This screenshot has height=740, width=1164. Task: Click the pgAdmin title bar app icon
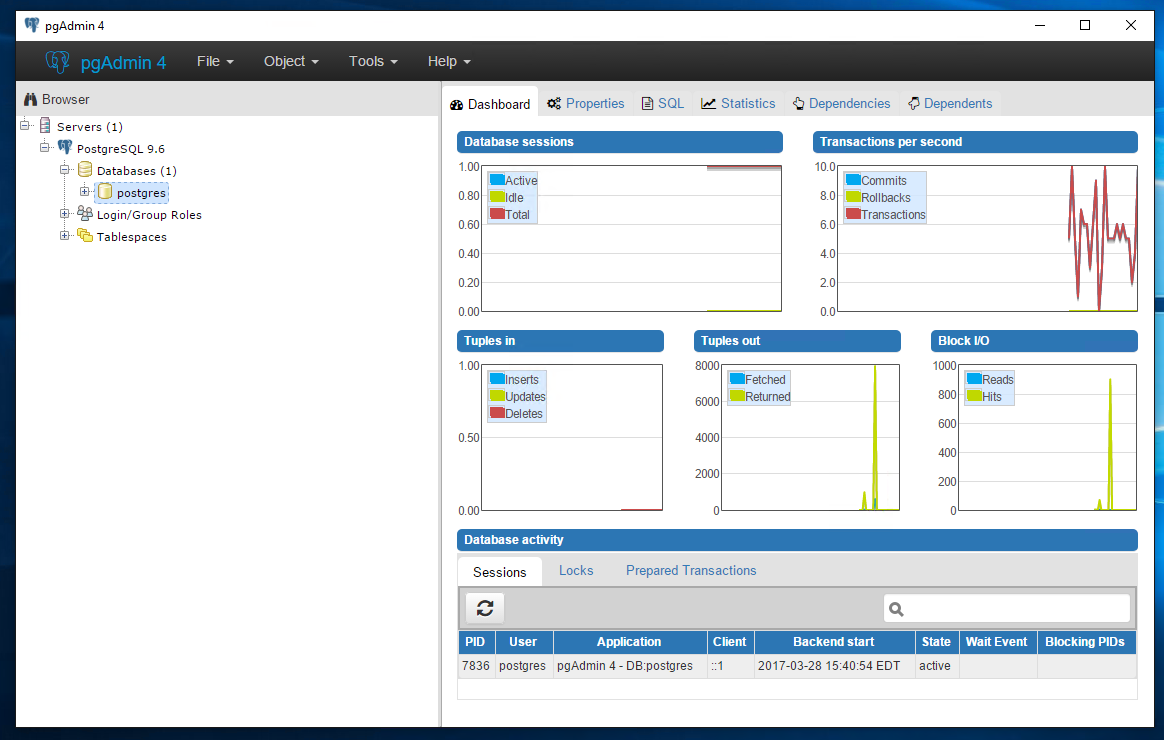[31, 25]
